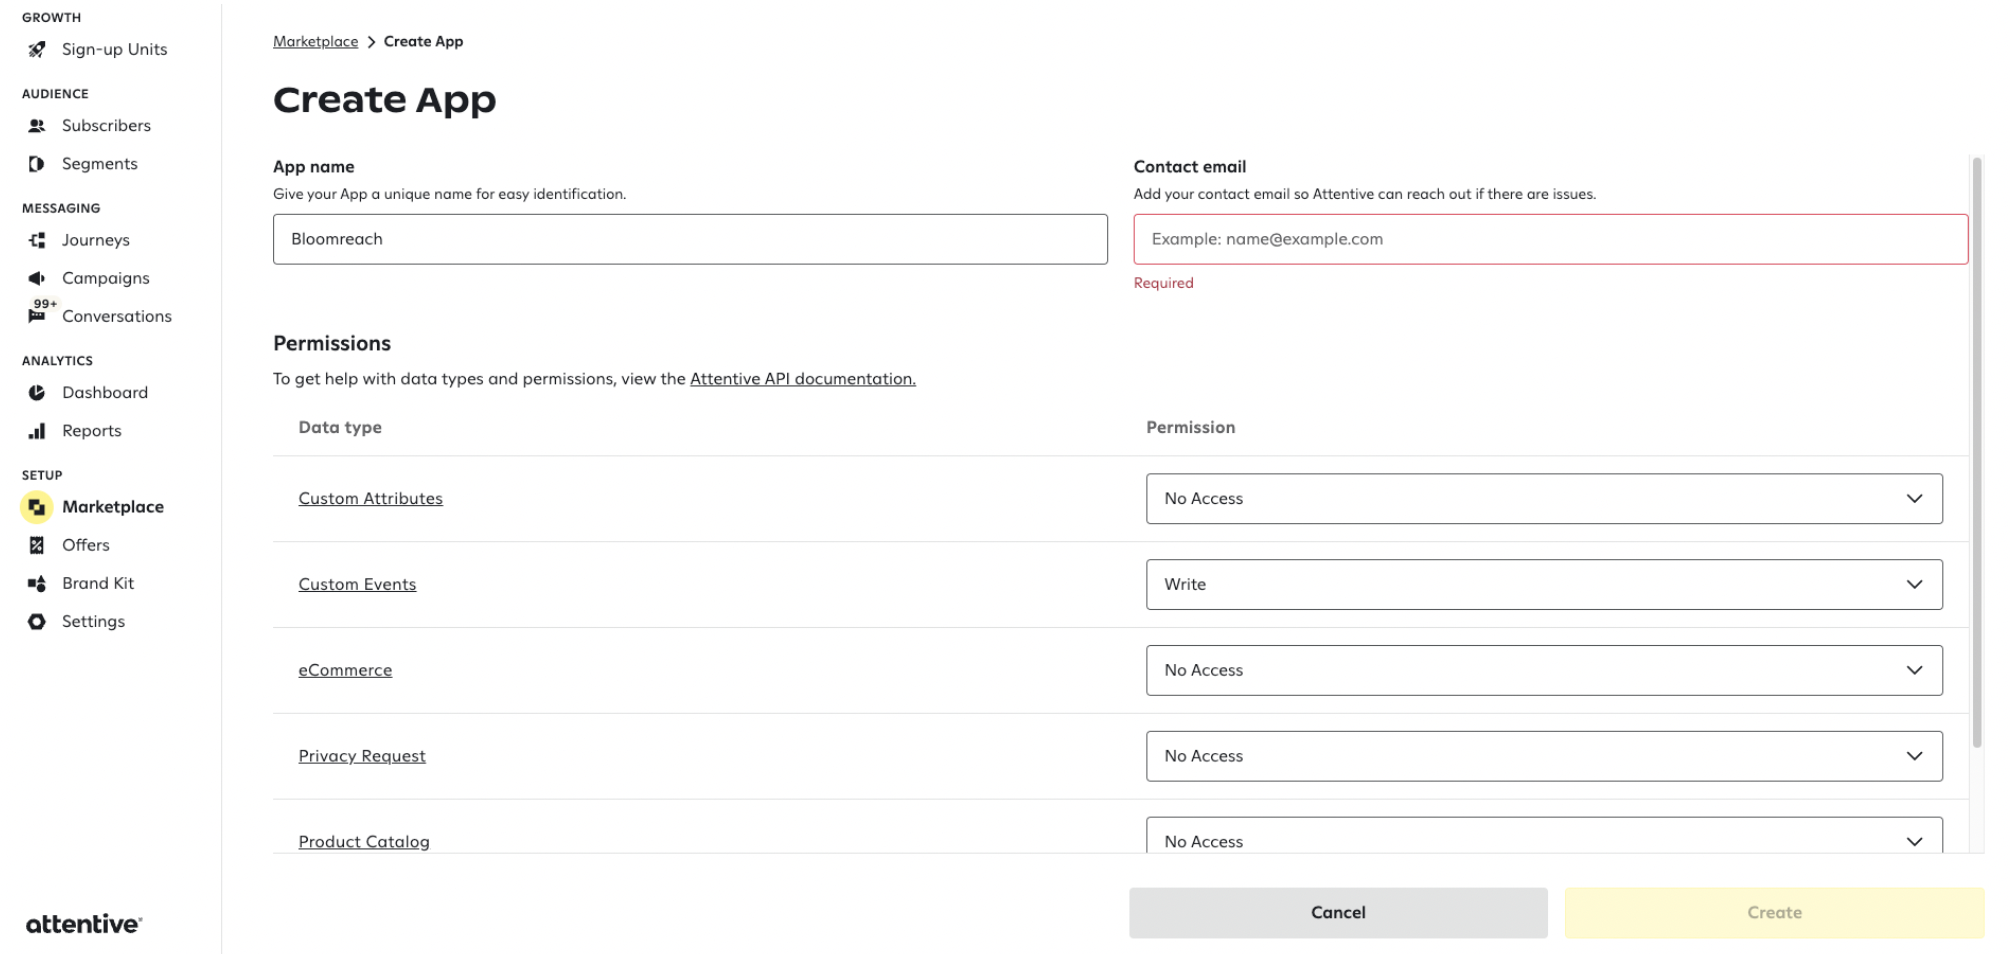Viewport: 2010px width, 954px height.
Task: Click the Dashboard pie chart icon
Action: [x=37, y=392]
